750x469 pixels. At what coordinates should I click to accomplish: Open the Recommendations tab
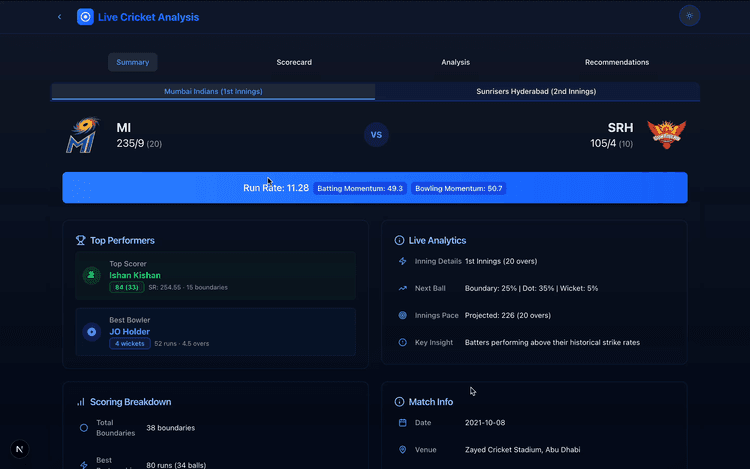[616, 62]
